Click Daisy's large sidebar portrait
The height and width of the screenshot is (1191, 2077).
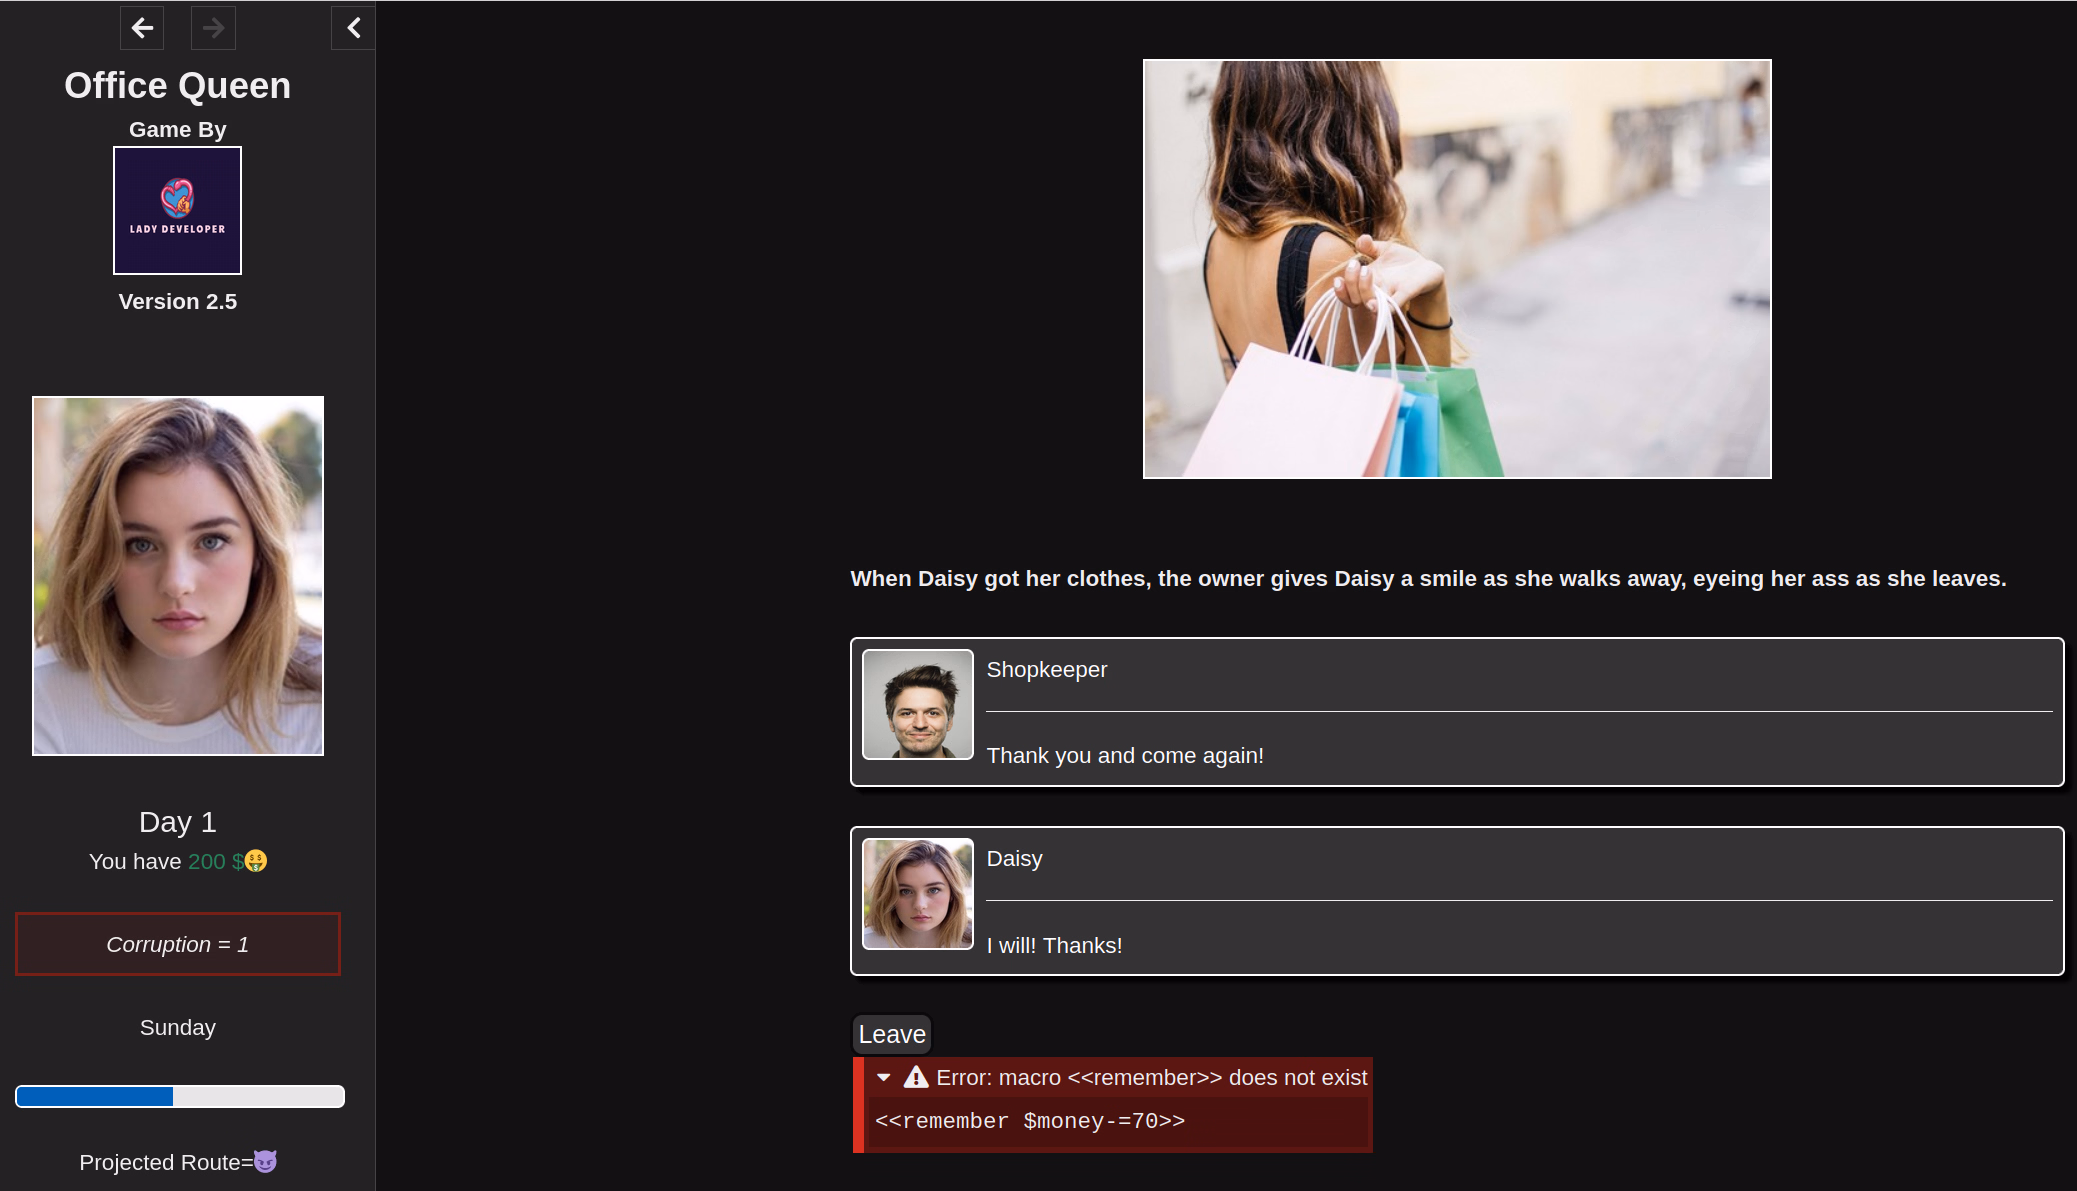[178, 576]
